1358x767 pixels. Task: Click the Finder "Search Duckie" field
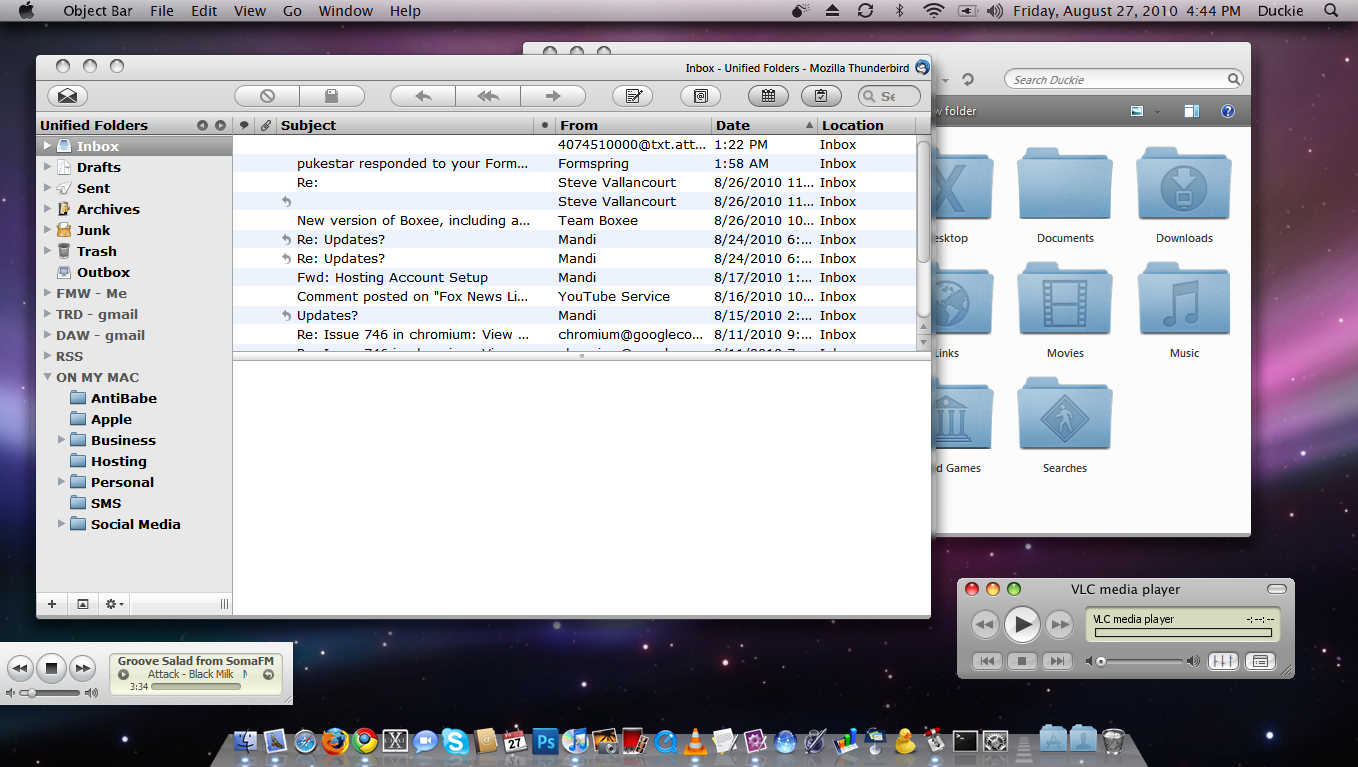(1123, 79)
